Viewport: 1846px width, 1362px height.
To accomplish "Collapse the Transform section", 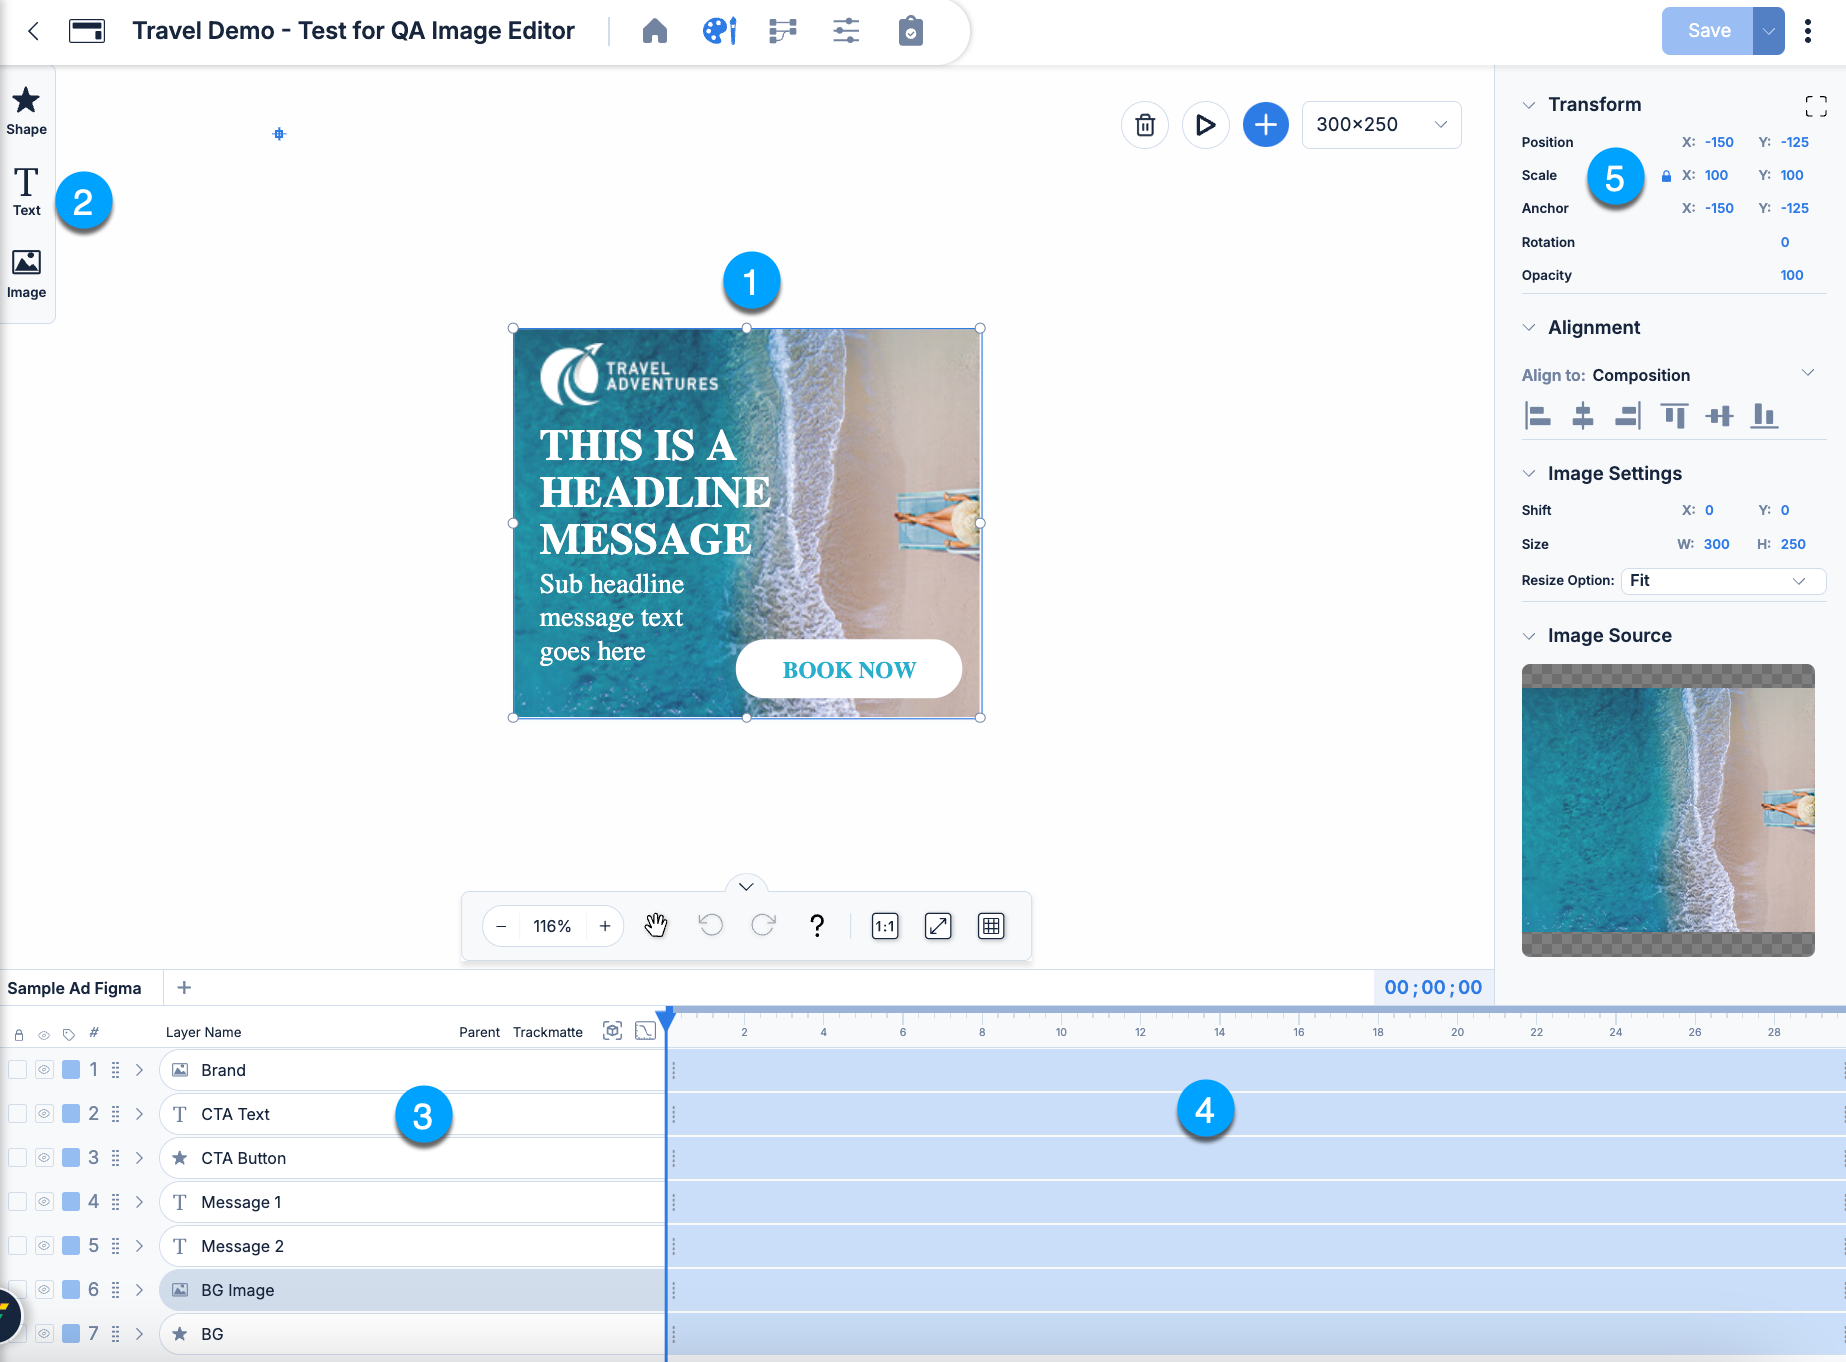I will pyautogui.click(x=1529, y=105).
